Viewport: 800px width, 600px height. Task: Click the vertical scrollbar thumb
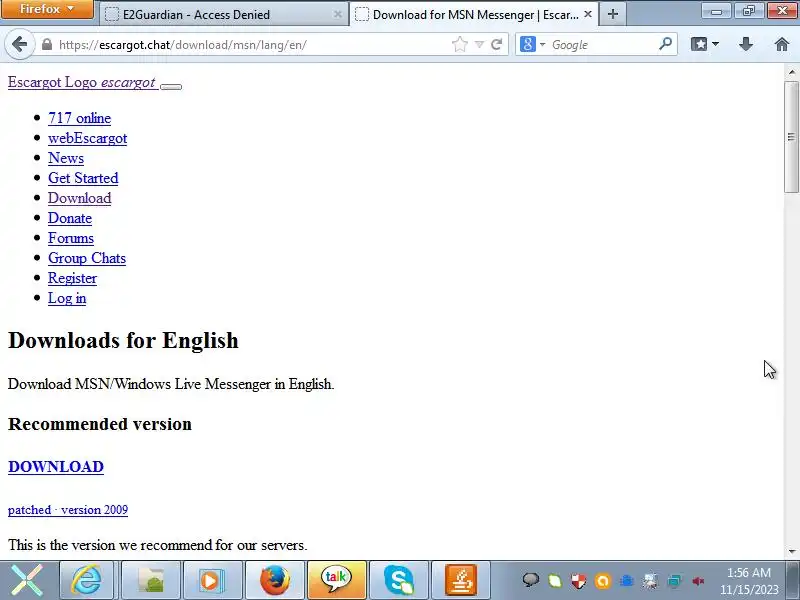coord(791,137)
